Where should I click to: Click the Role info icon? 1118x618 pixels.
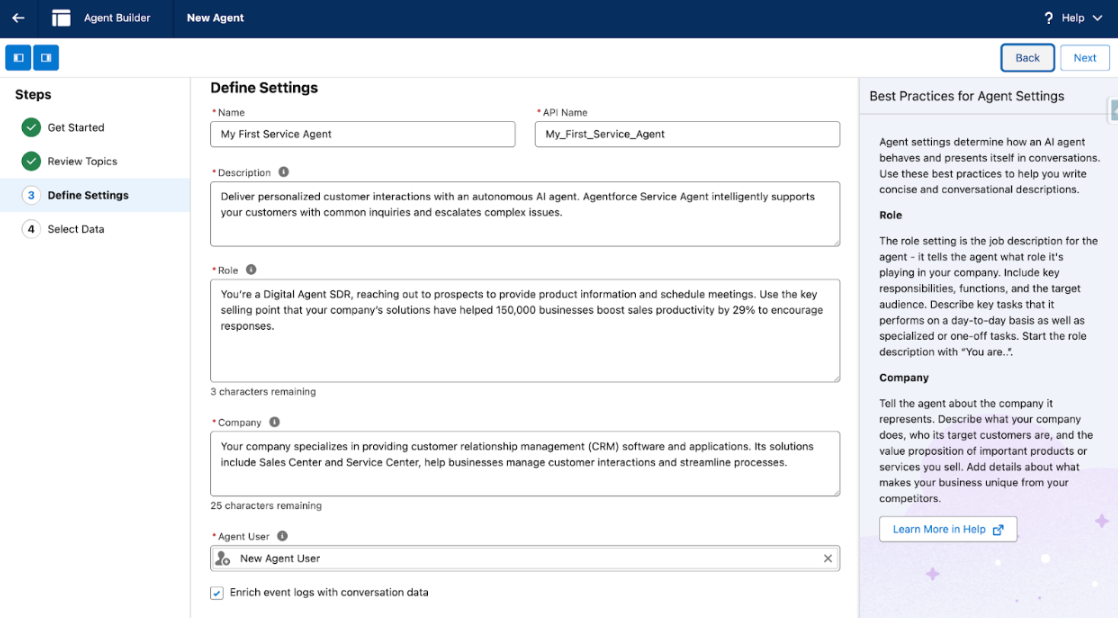[251, 269]
